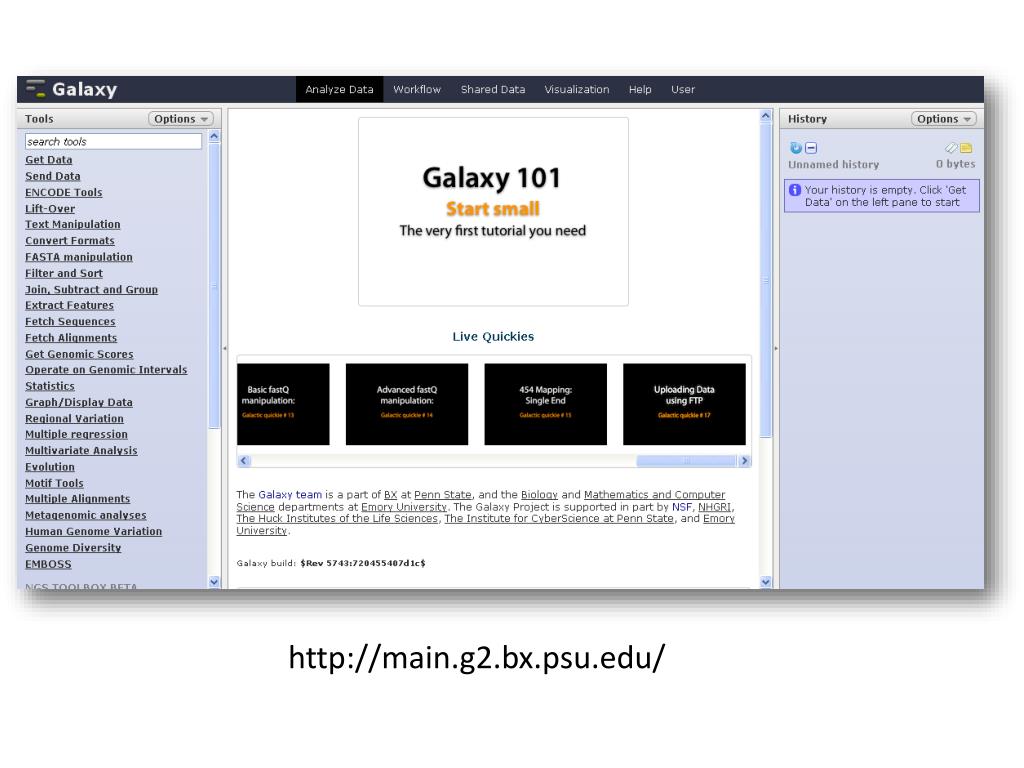Click the left arrow of Live Quickies carousel

(x=244, y=460)
